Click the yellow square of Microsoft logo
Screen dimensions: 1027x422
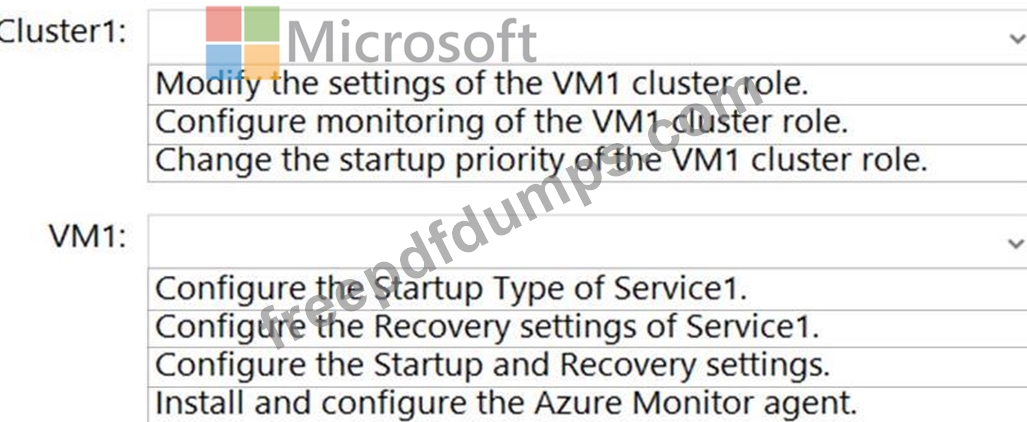[262, 61]
